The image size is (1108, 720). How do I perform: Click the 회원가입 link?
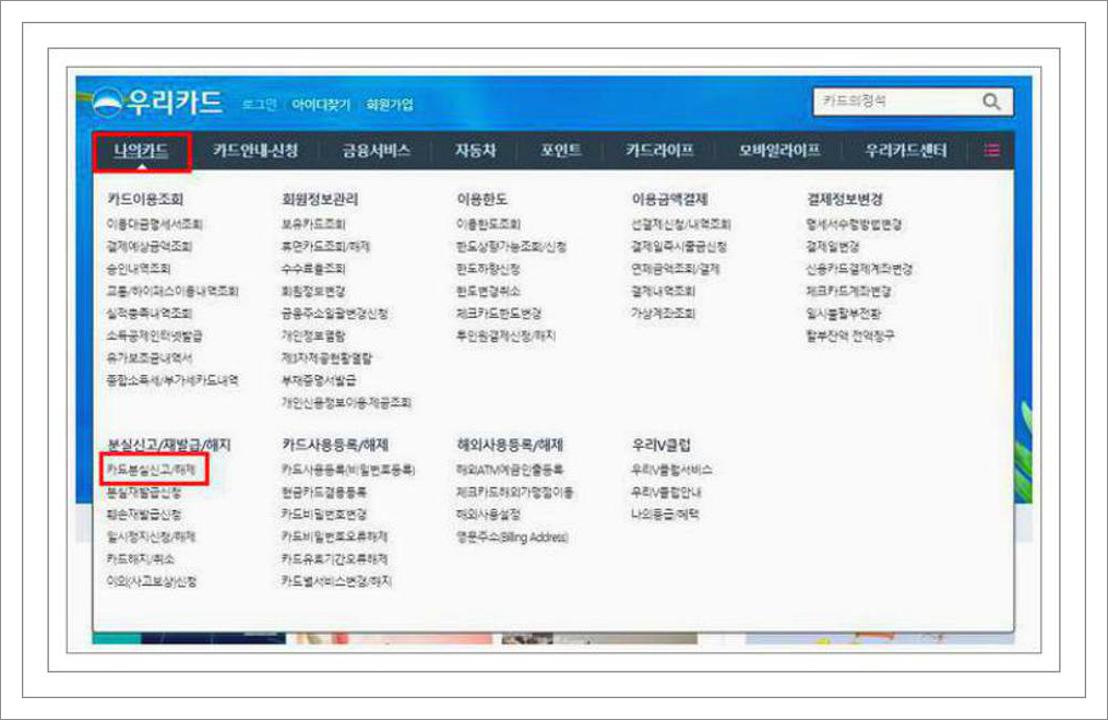(389, 105)
